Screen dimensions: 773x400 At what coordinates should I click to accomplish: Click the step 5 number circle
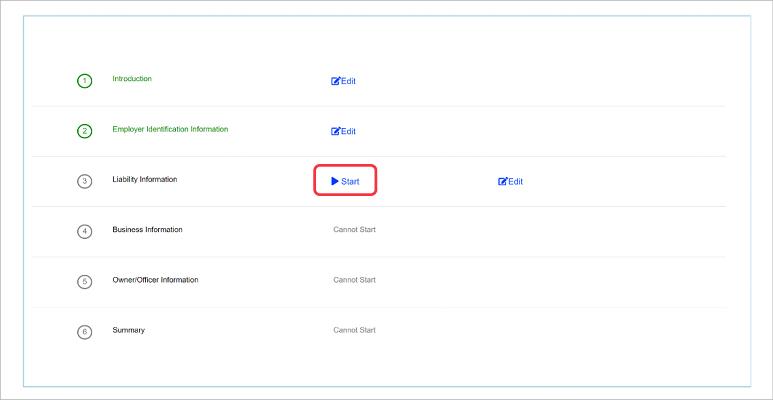tap(85, 281)
